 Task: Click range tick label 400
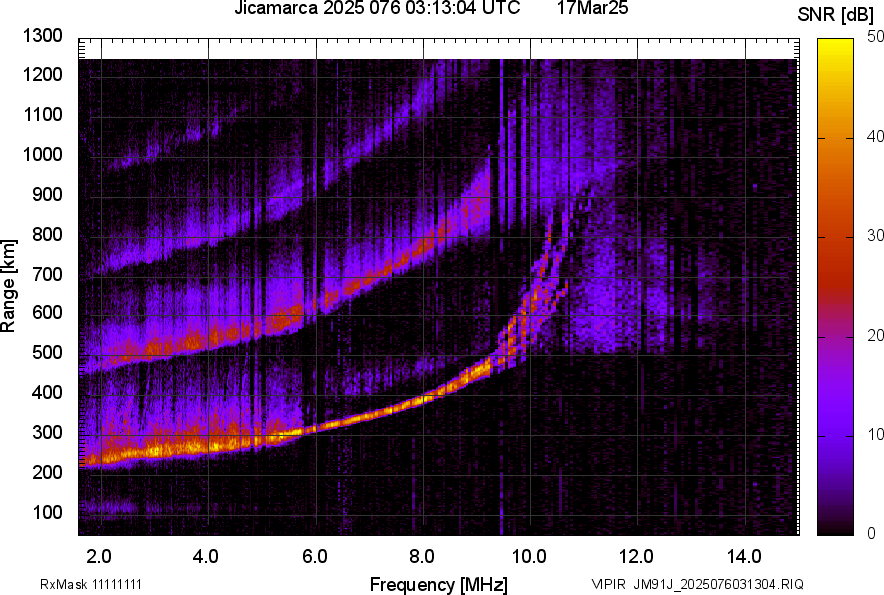coord(47,393)
